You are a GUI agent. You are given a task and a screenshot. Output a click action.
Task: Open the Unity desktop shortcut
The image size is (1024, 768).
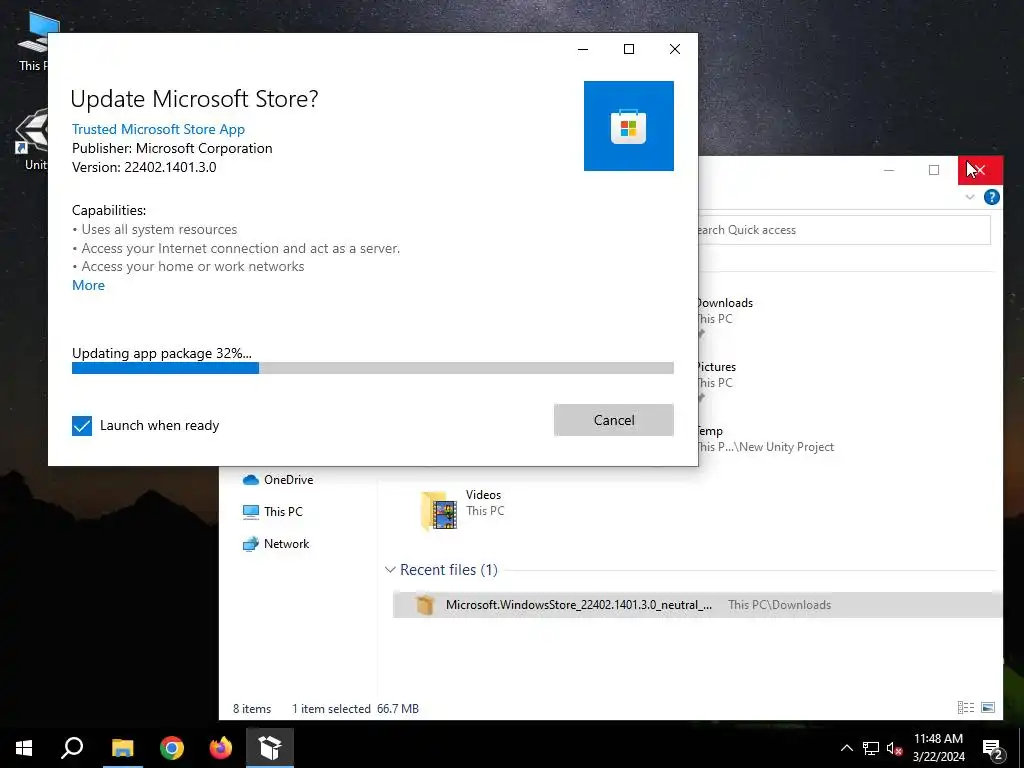[x=33, y=140]
